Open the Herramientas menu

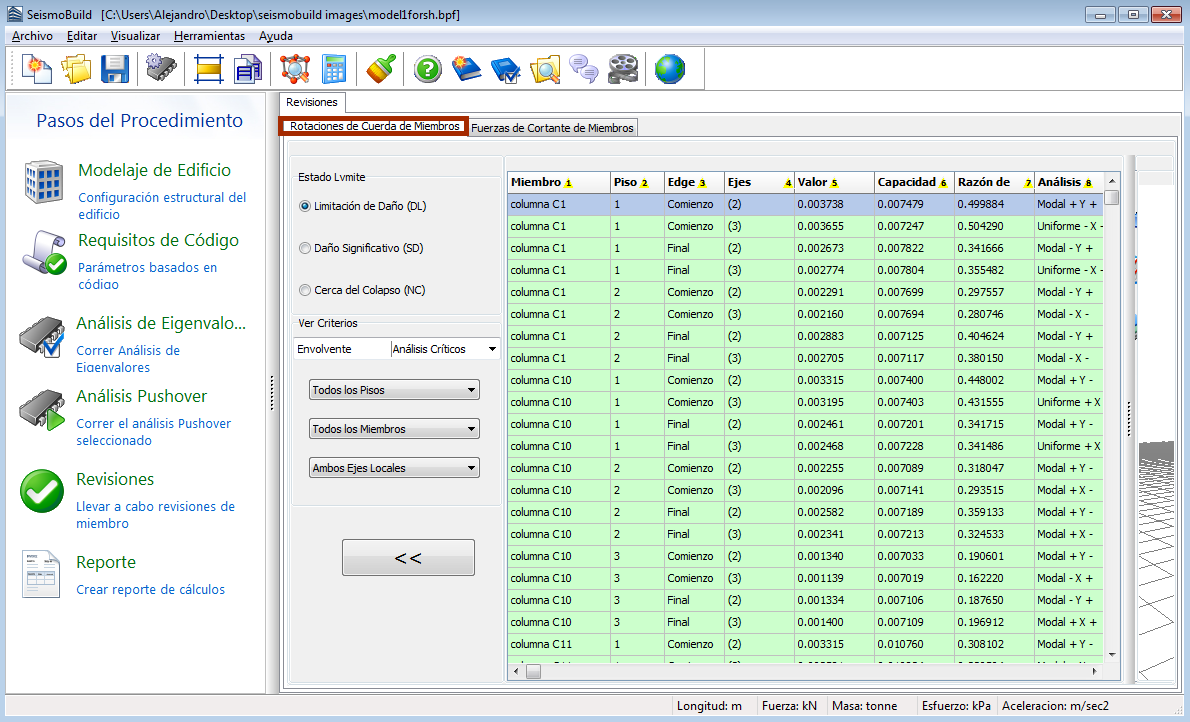pyautogui.click(x=209, y=36)
